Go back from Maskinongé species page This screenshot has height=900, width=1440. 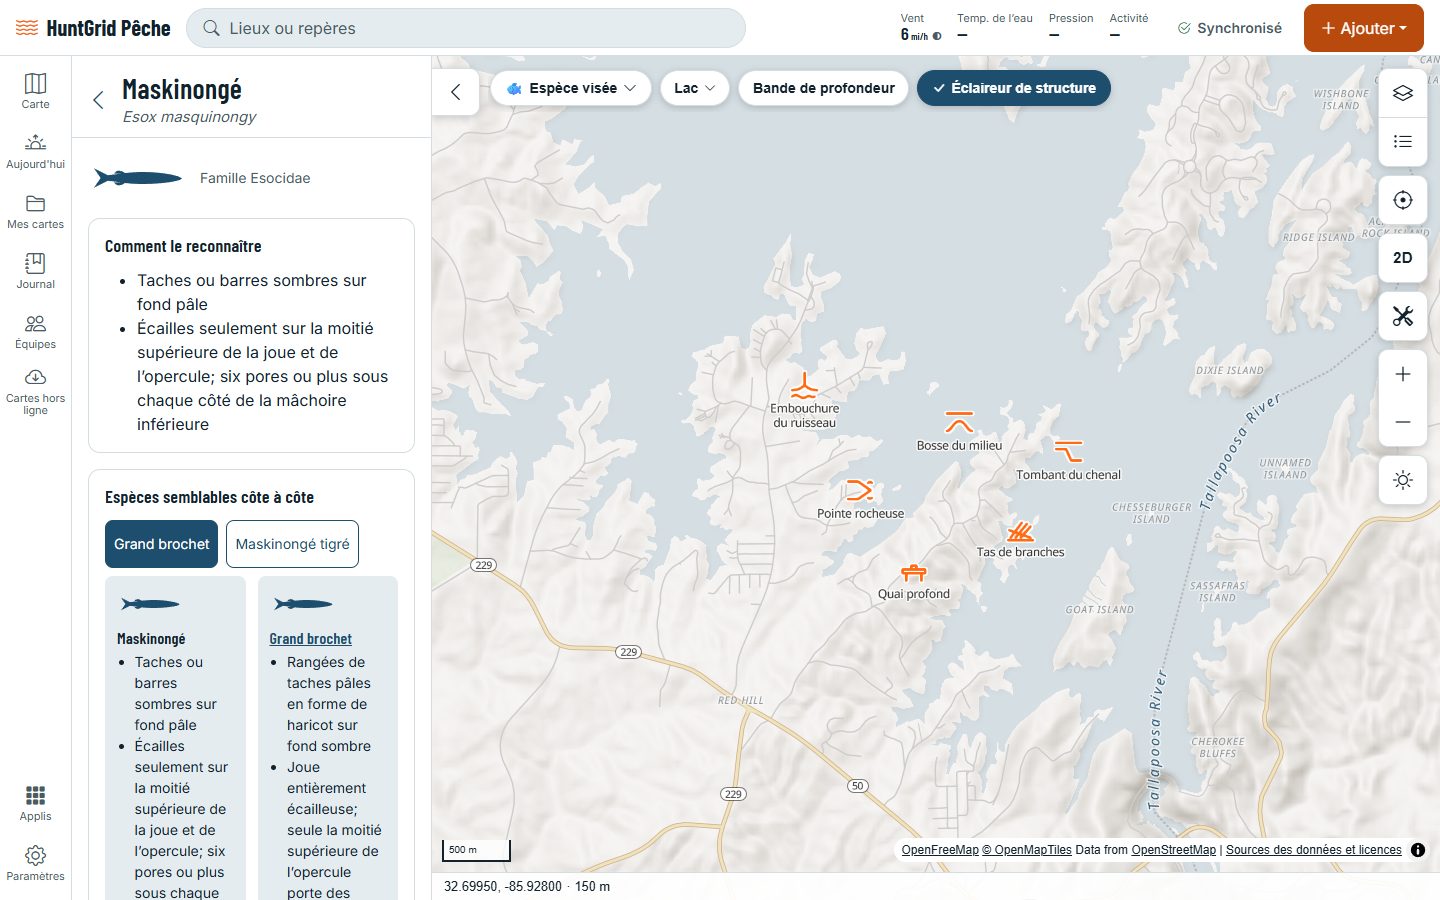pos(98,100)
